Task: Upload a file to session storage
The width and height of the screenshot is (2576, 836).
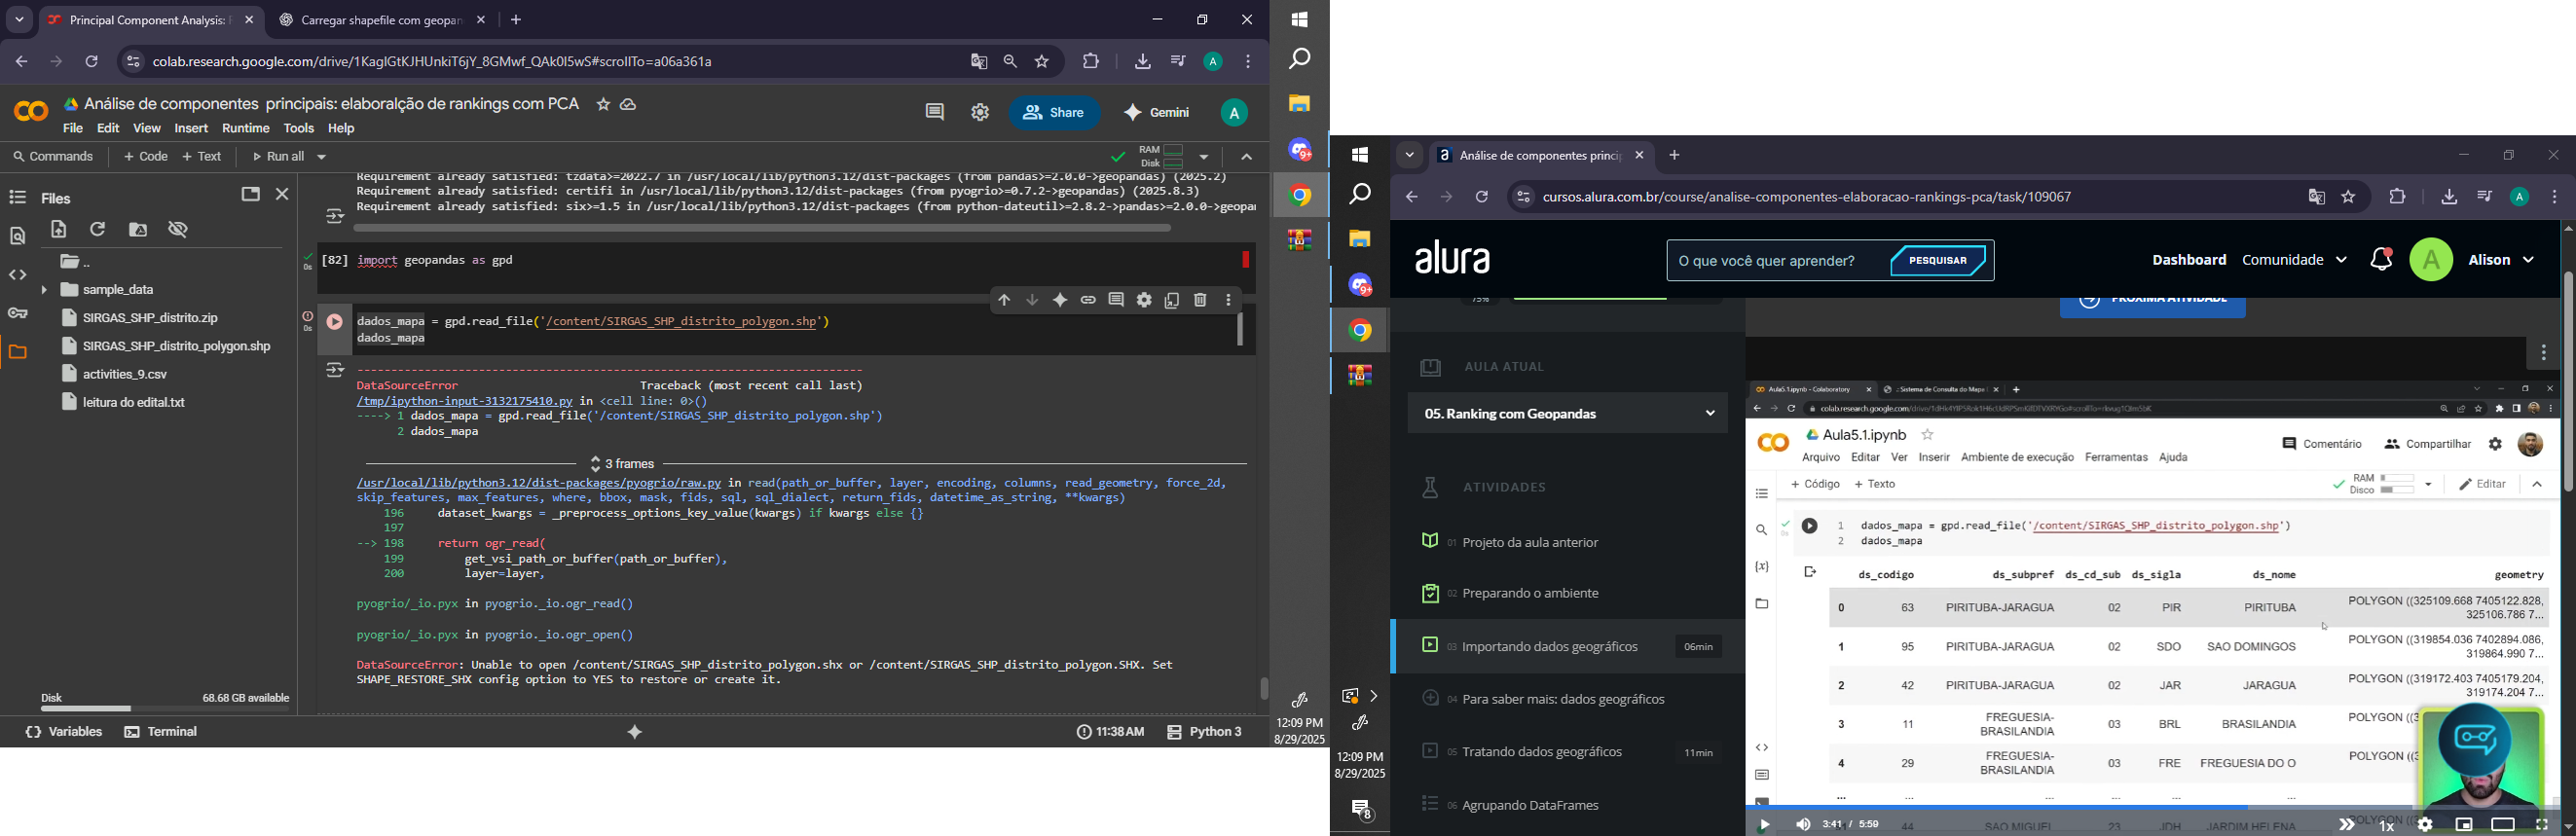Action: click(59, 230)
